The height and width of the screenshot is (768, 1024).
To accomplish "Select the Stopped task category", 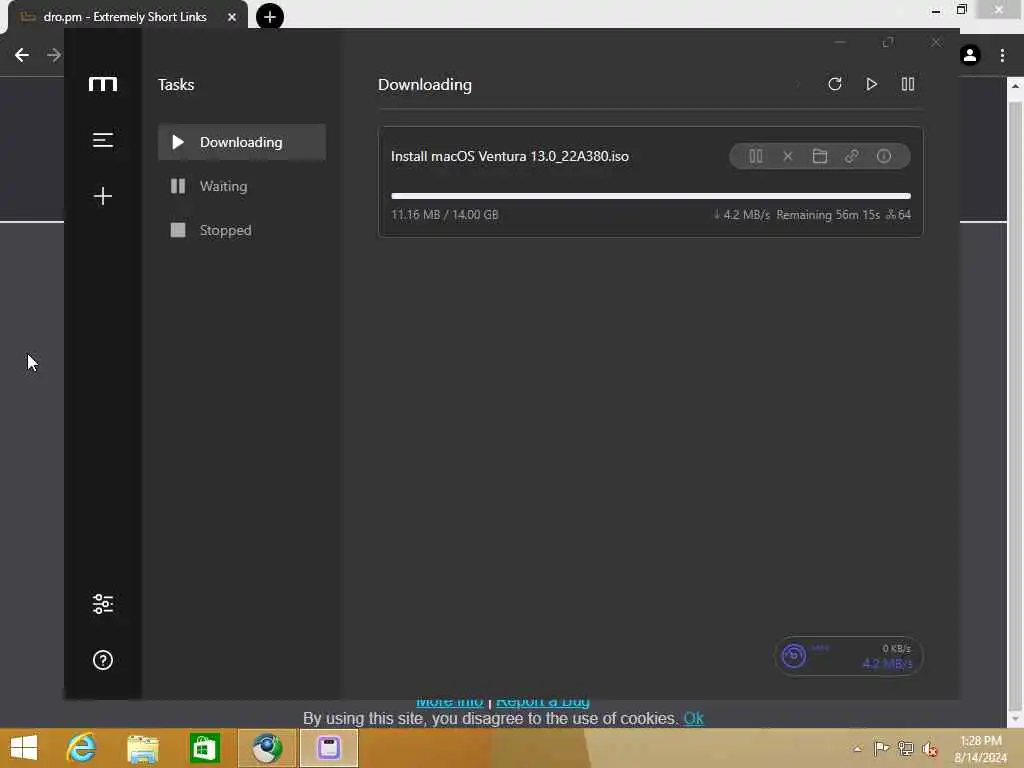I will pyautogui.click(x=242, y=230).
